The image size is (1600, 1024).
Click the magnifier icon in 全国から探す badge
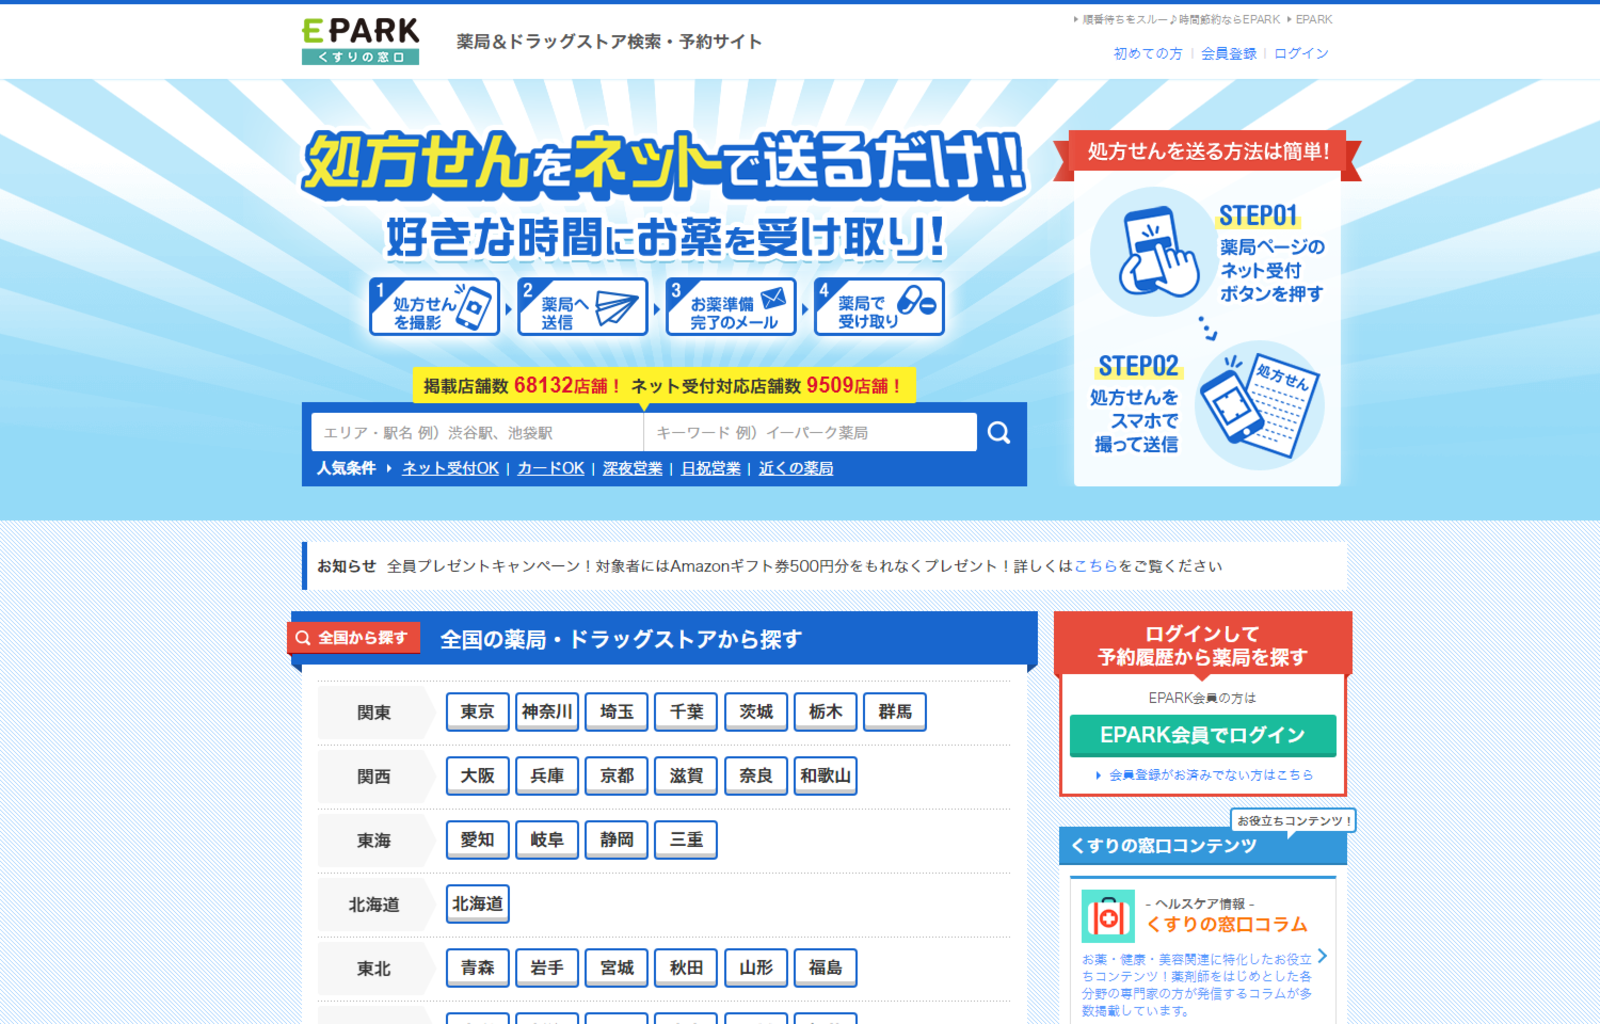pos(303,638)
